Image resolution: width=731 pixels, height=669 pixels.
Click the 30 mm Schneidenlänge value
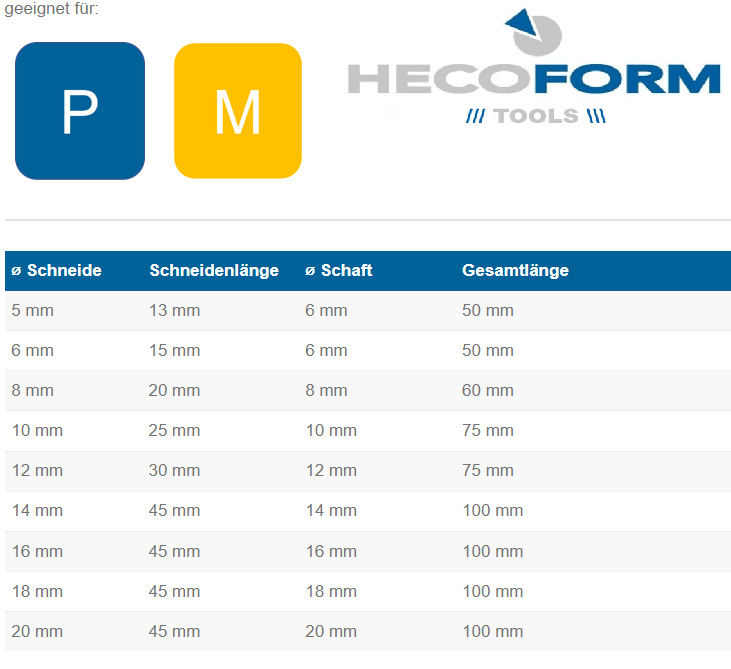[x=174, y=471]
